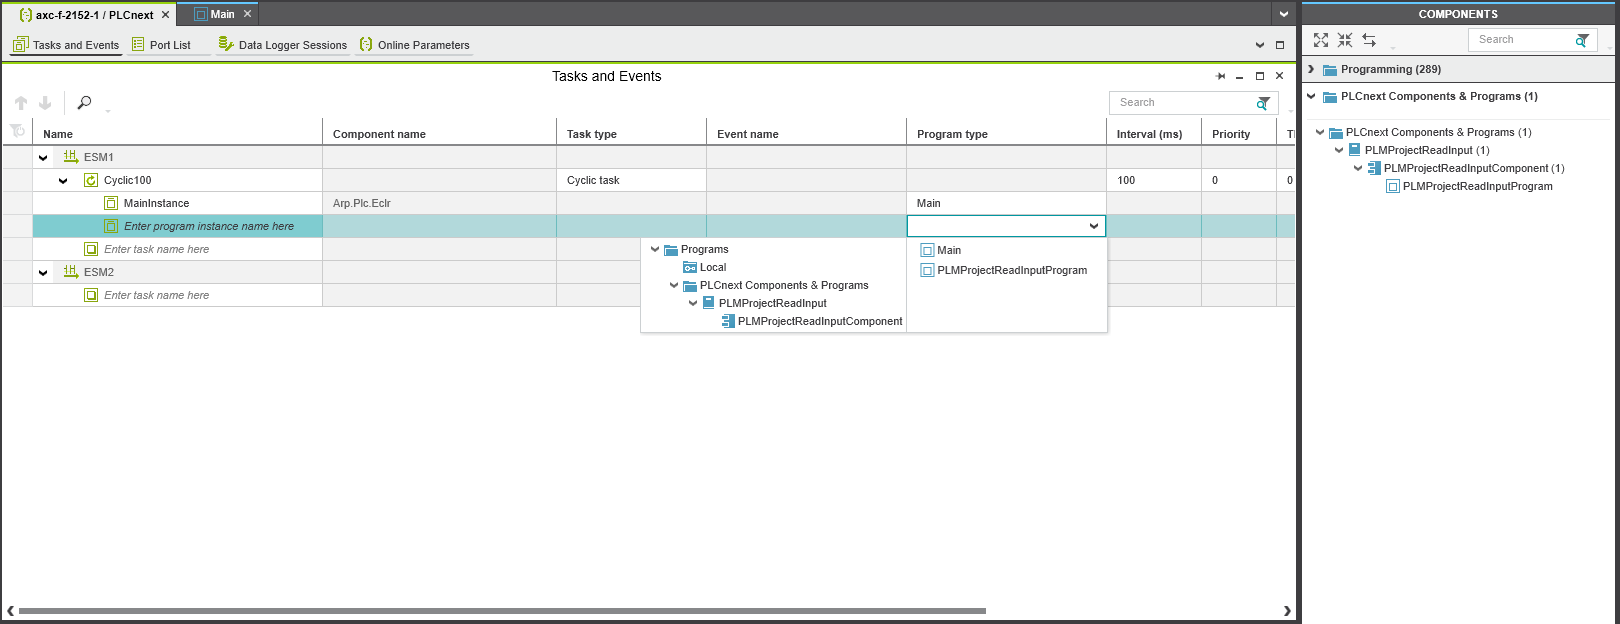Close the axc-f-2152-1 / PLCnext tab

point(166,15)
